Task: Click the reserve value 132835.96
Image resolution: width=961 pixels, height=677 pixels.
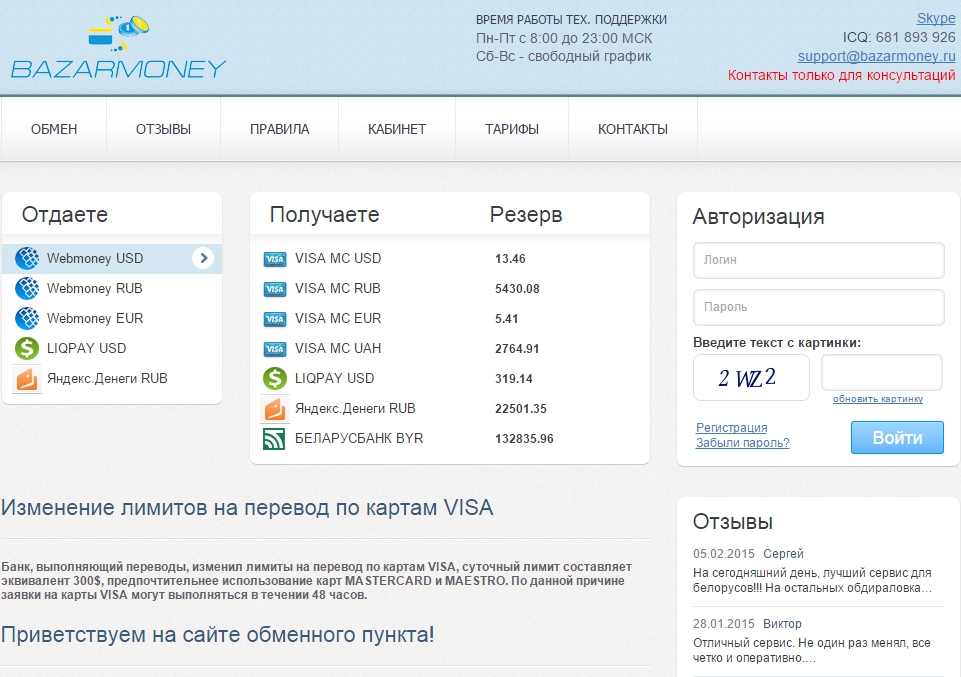Action: click(x=524, y=439)
